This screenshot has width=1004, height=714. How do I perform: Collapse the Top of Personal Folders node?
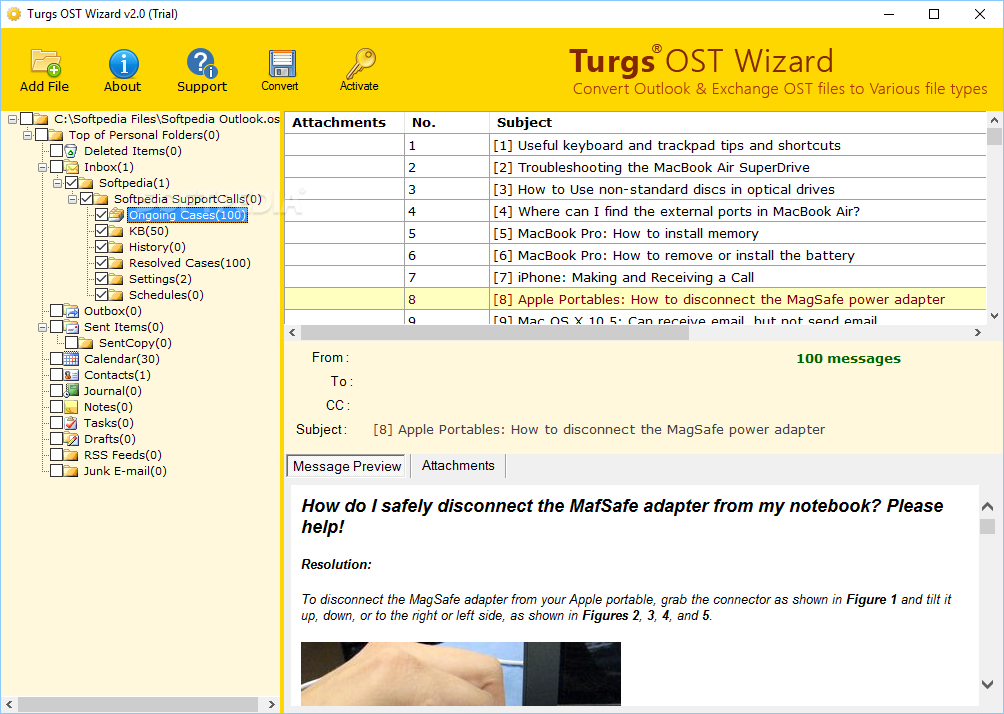coord(28,135)
